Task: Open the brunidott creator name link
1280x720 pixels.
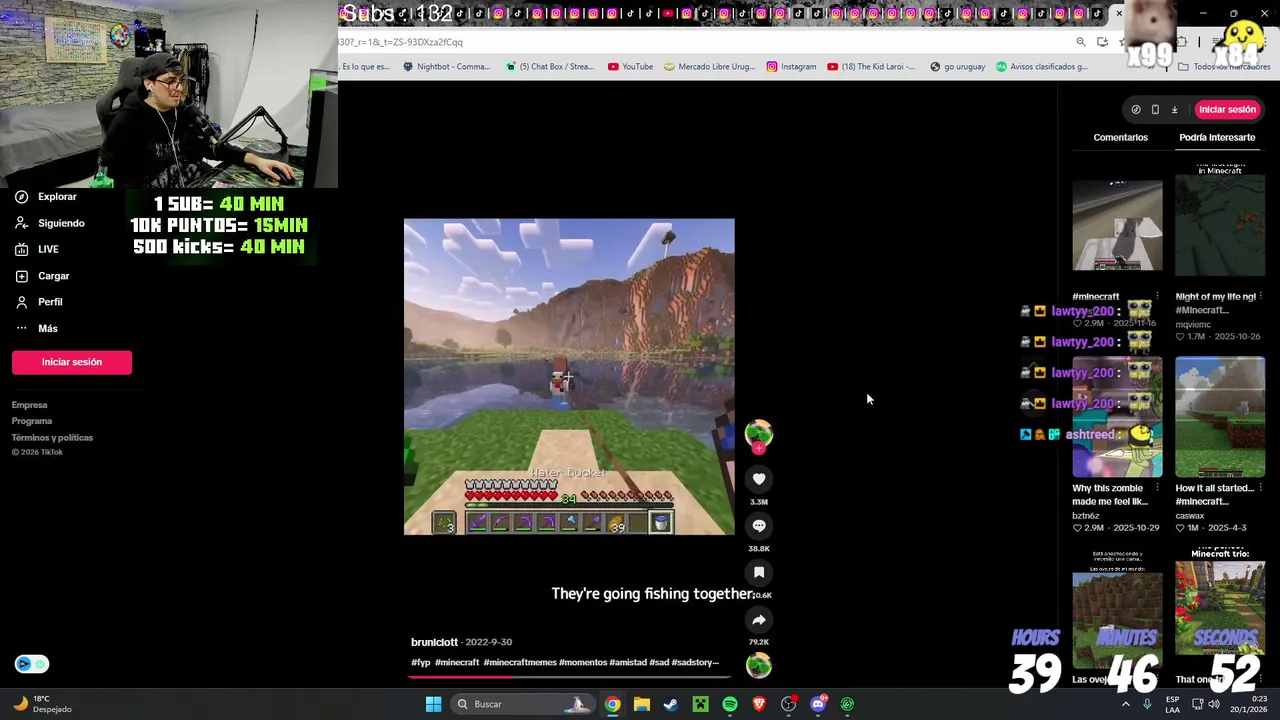Action: tap(434, 642)
